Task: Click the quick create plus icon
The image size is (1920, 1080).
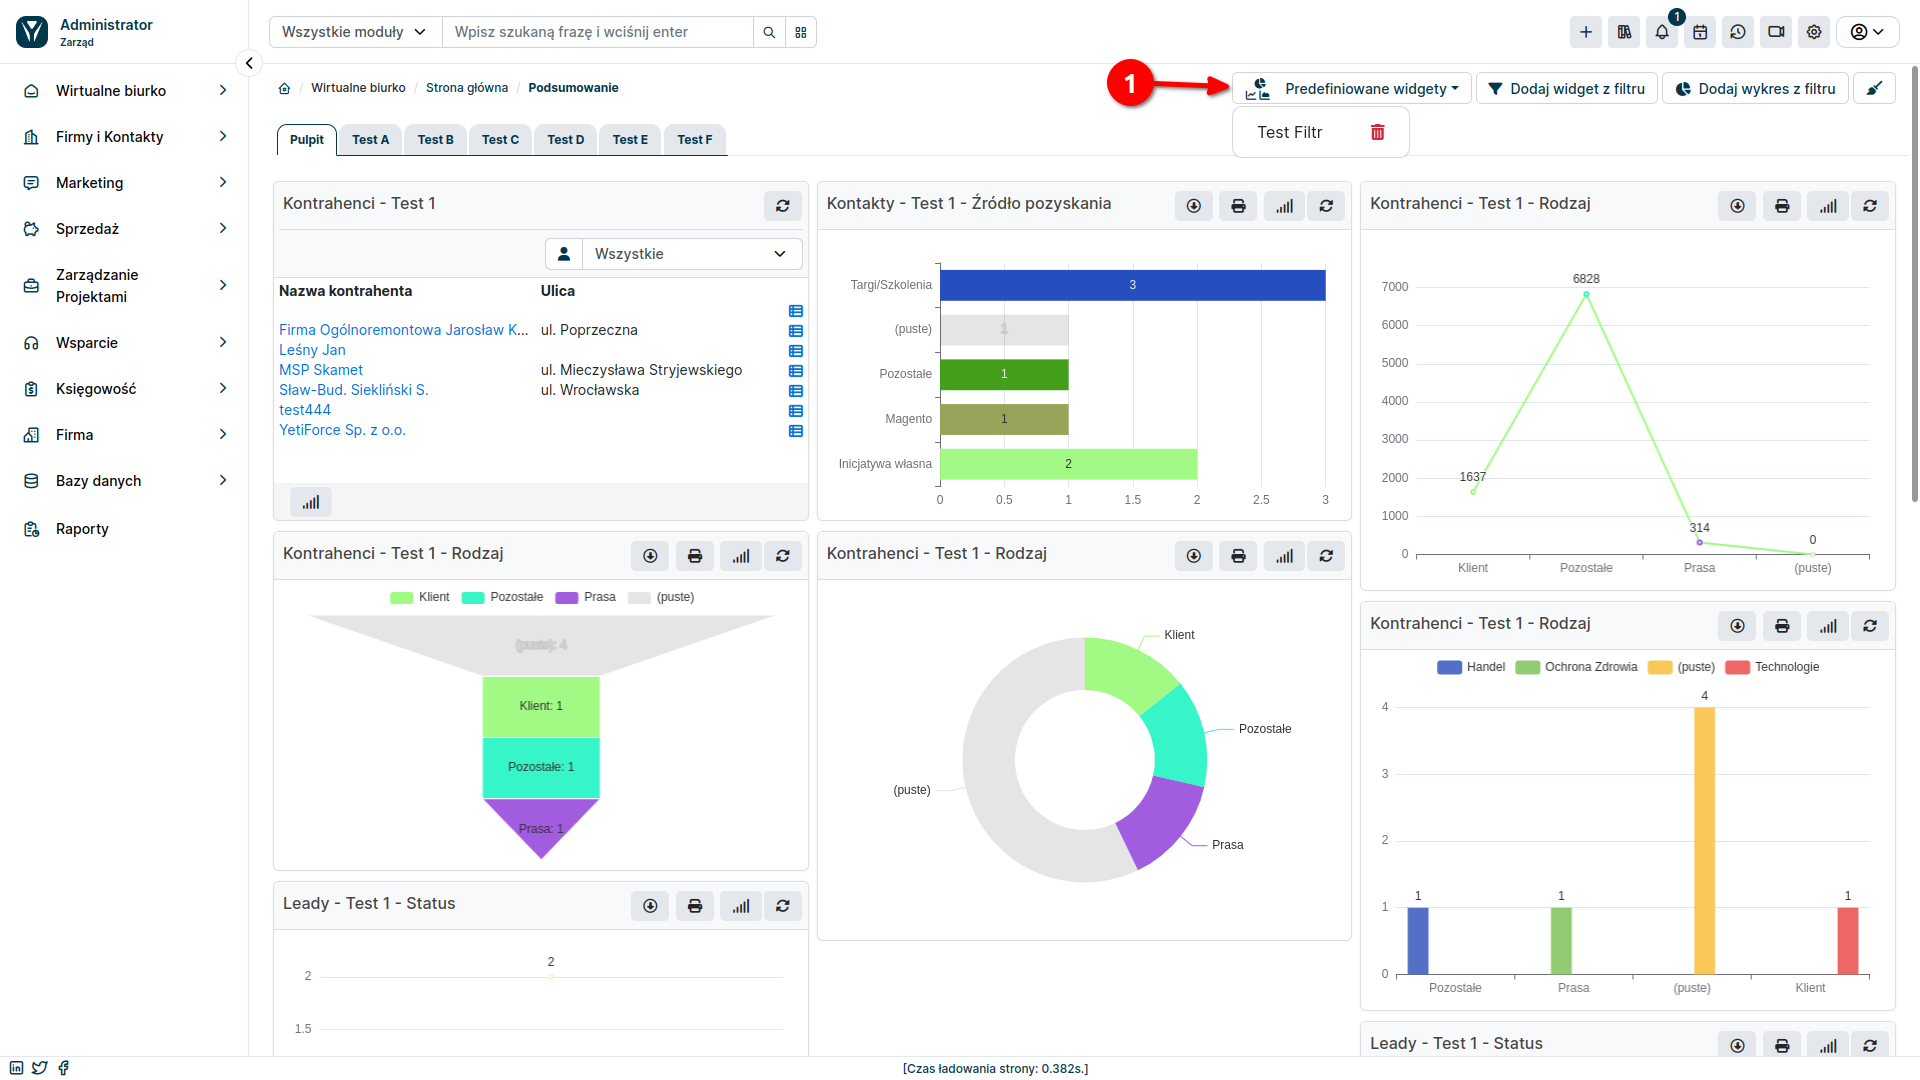Action: point(1586,32)
